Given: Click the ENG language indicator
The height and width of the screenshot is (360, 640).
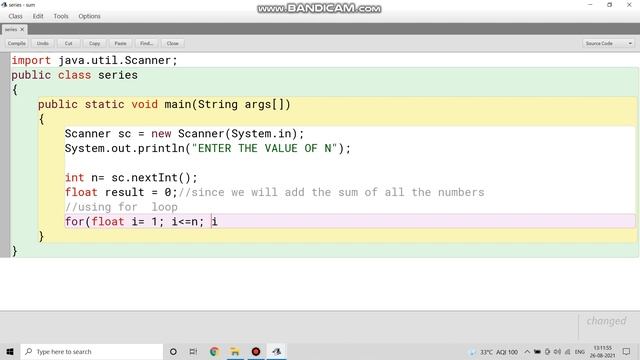Looking at the screenshot, I should click(x=580, y=352).
